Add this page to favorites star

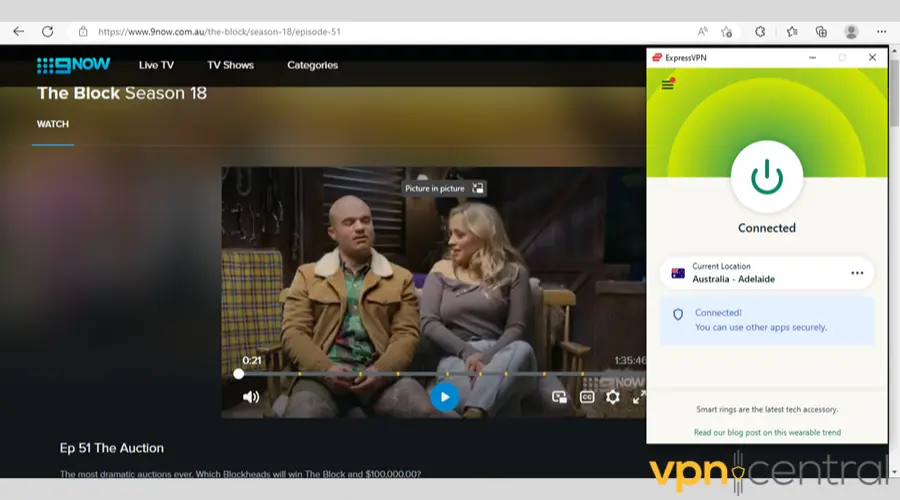click(x=727, y=32)
